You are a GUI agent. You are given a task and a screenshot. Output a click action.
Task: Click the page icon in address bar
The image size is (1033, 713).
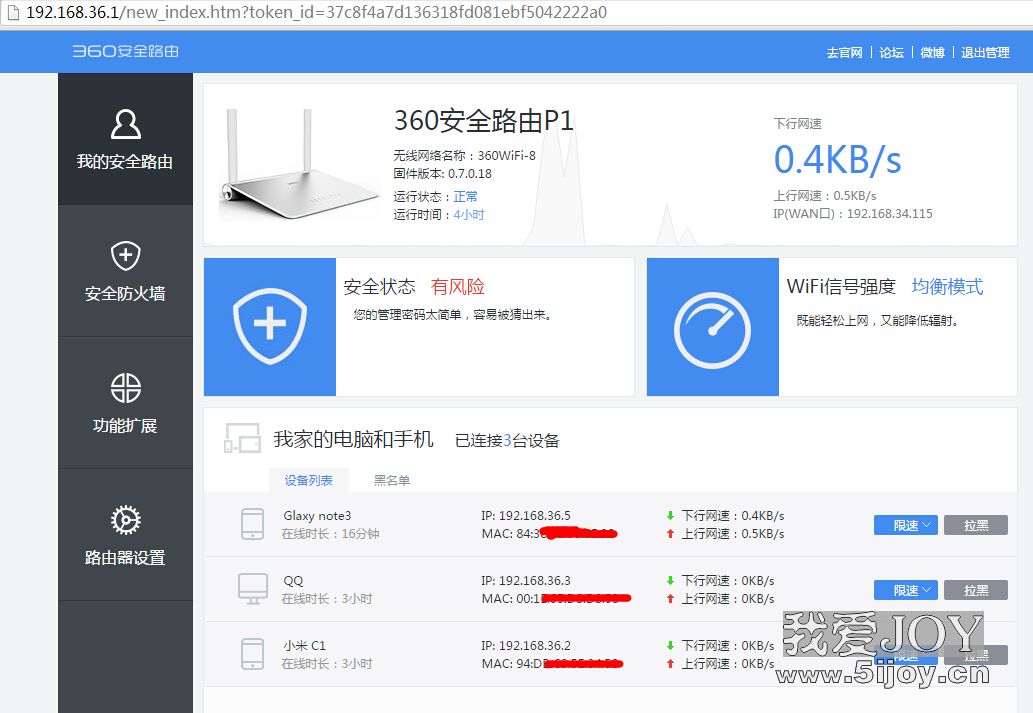[x=13, y=12]
